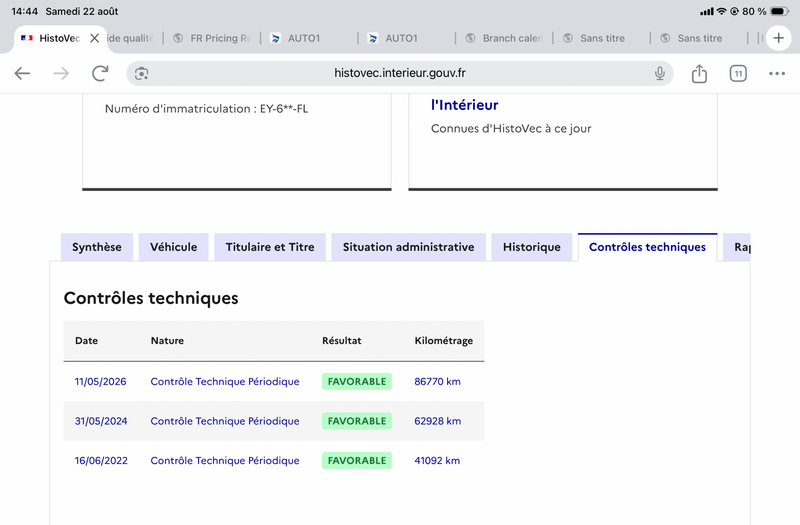Viewport: 800px width, 525px height.
Task: Click the 62928 km mileage value
Action: tap(437, 421)
